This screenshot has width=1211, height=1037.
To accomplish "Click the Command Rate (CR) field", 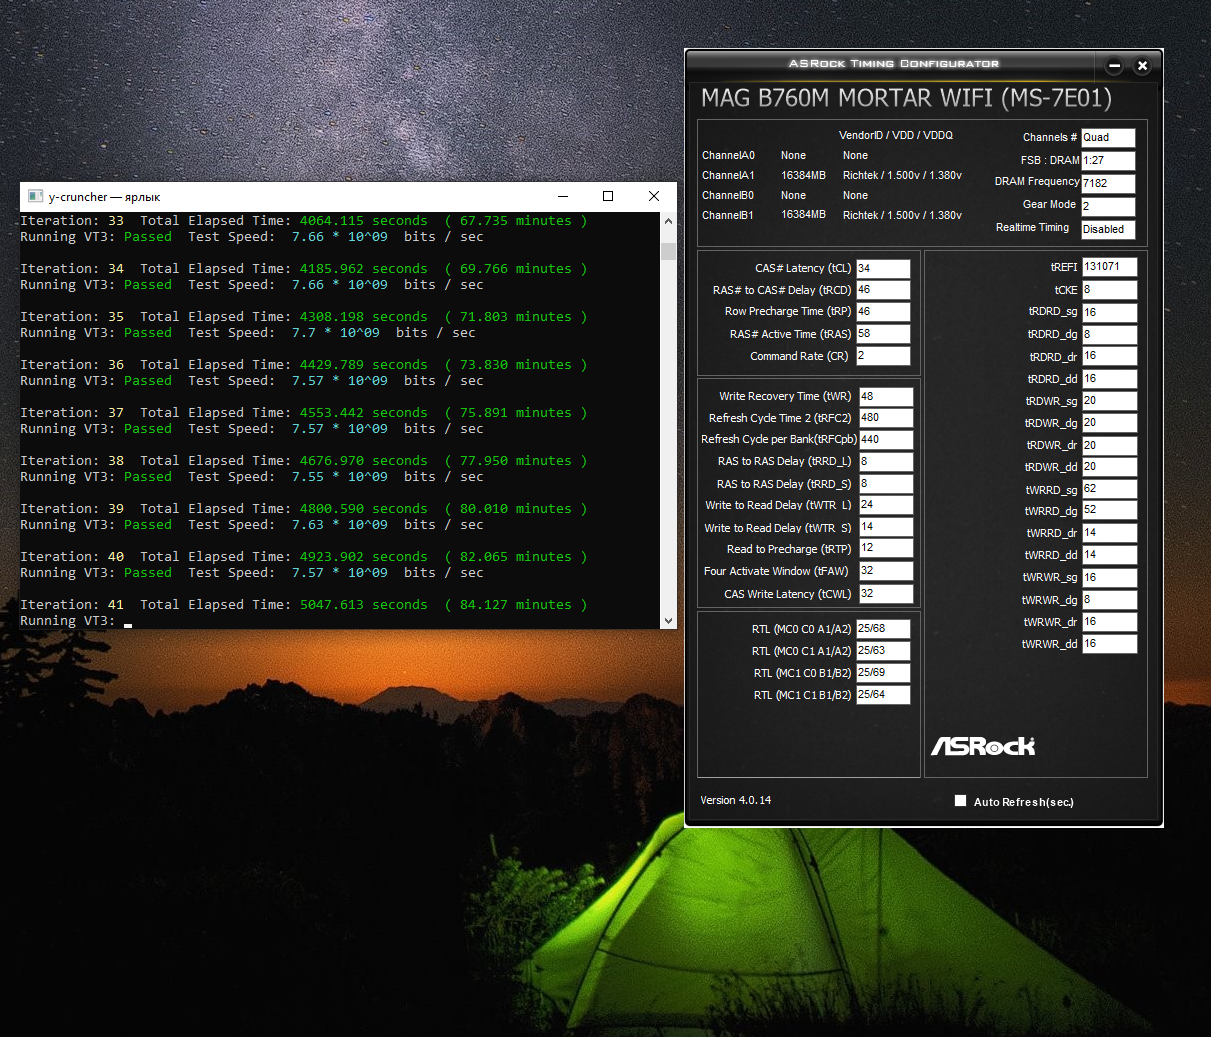I will [x=883, y=356].
